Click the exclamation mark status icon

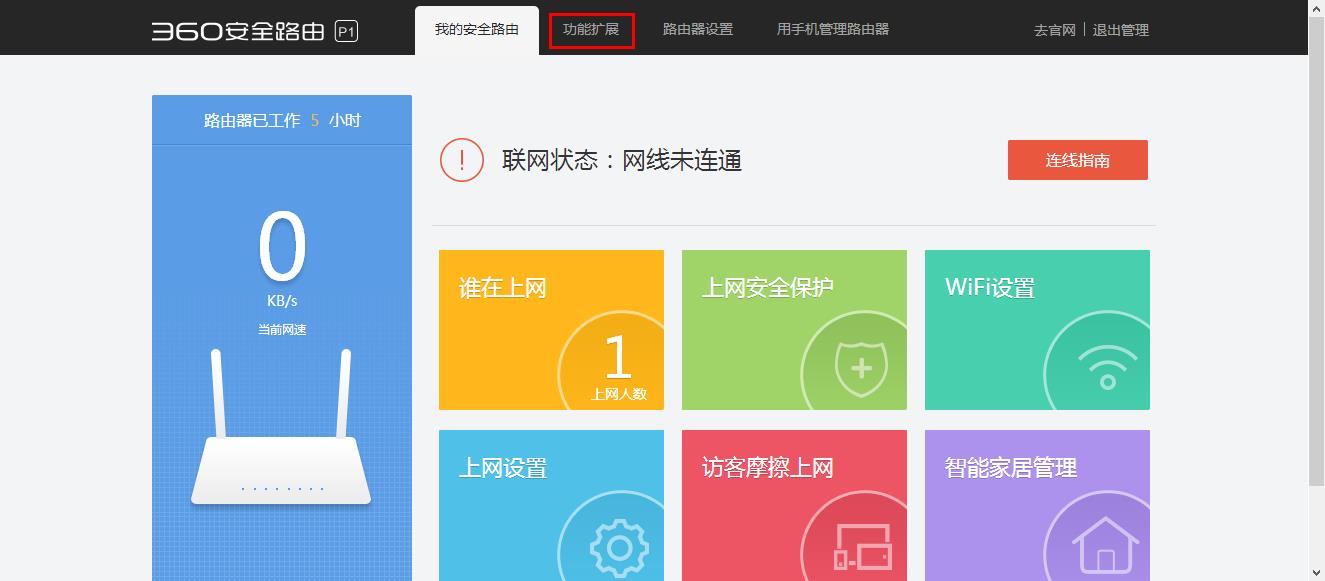461,160
